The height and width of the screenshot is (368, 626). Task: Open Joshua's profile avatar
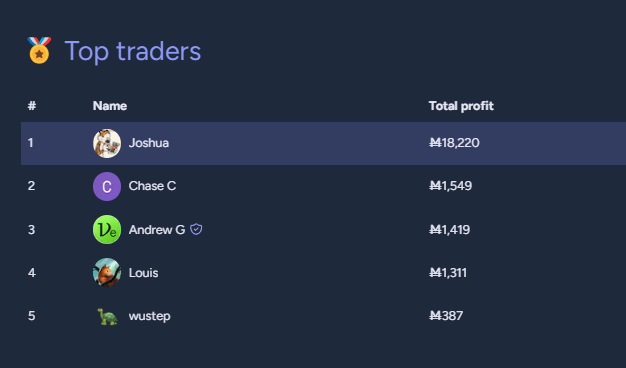[x=107, y=143]
